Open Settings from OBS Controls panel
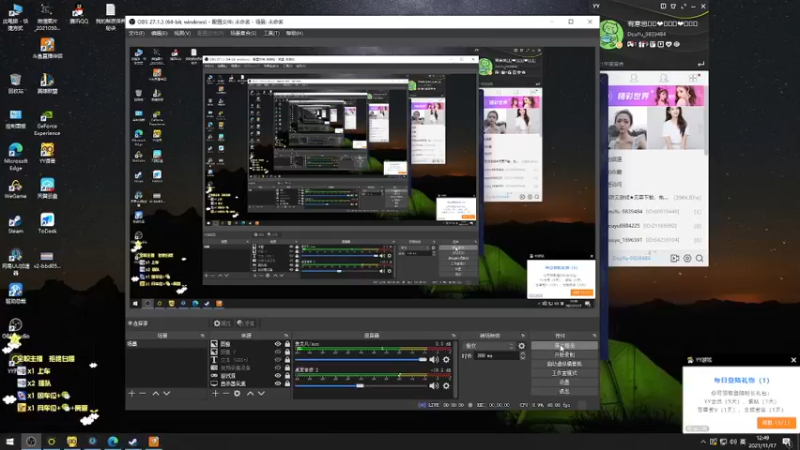This screenshot has height=450, width=800. tap(564, 382)
